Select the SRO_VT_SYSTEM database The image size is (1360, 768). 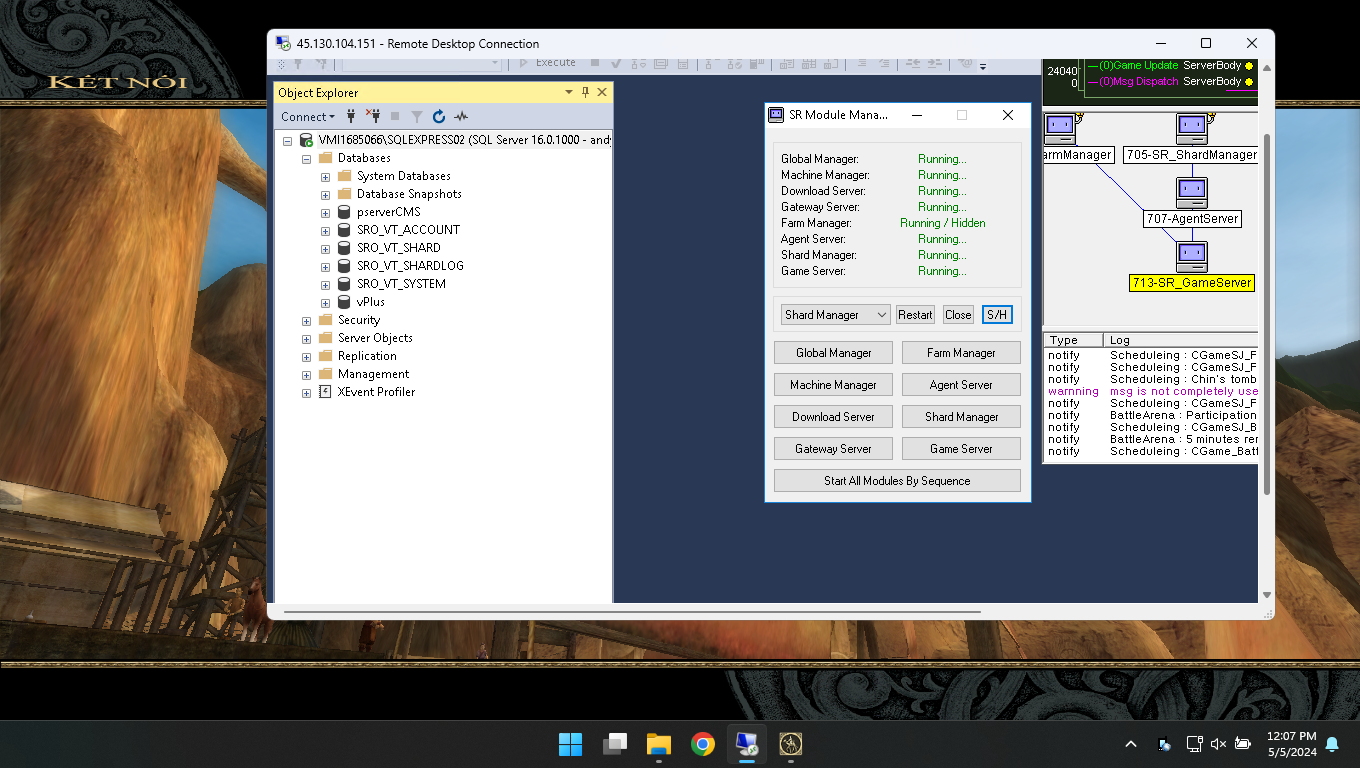click(x=401, y=284)
